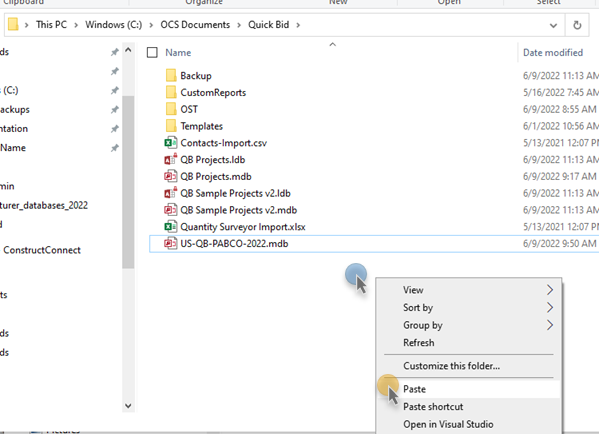Click the Backup folder icon
Viewport: 599px width, 434px height.
point(171,76)
